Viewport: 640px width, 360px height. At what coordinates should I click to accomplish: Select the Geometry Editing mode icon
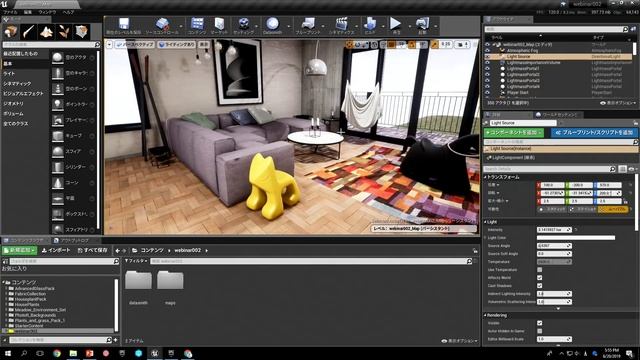click(x=82, y=31)
